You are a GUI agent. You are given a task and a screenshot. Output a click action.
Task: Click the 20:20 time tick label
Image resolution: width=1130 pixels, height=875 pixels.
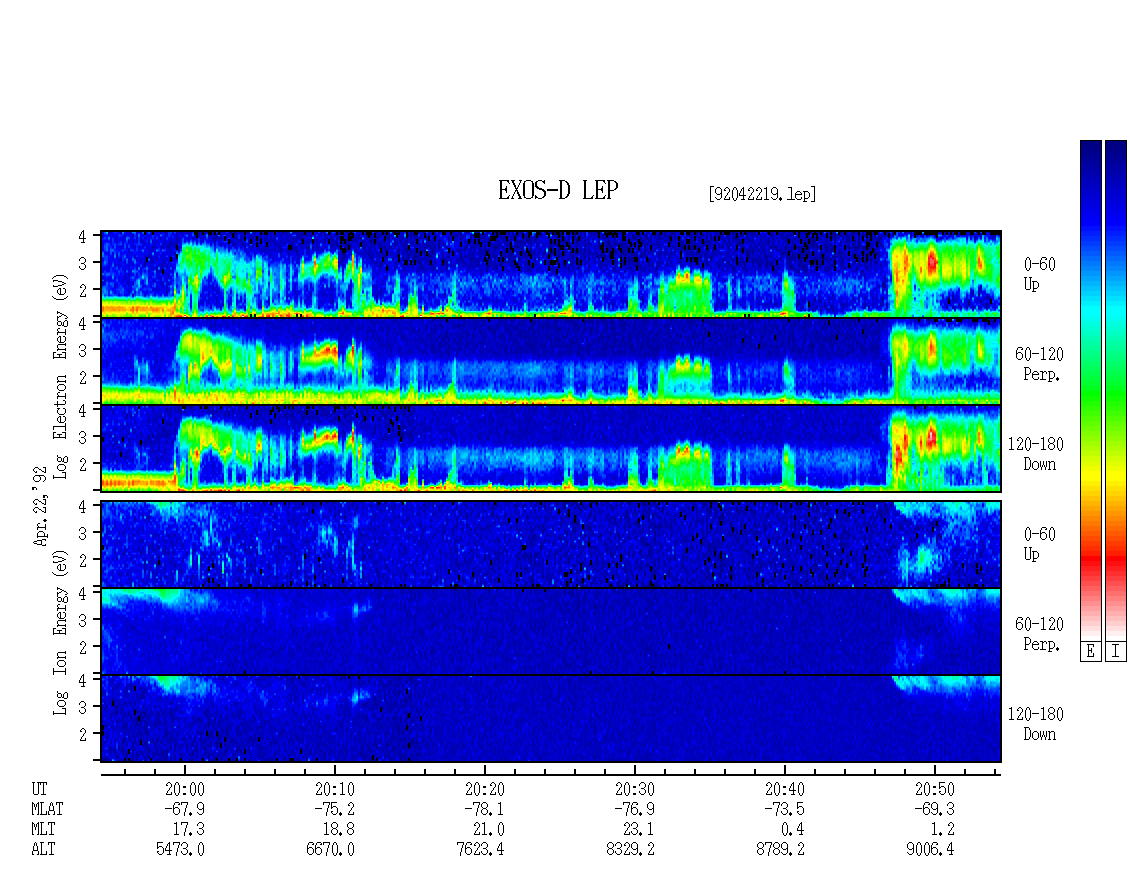click(484, 789)
